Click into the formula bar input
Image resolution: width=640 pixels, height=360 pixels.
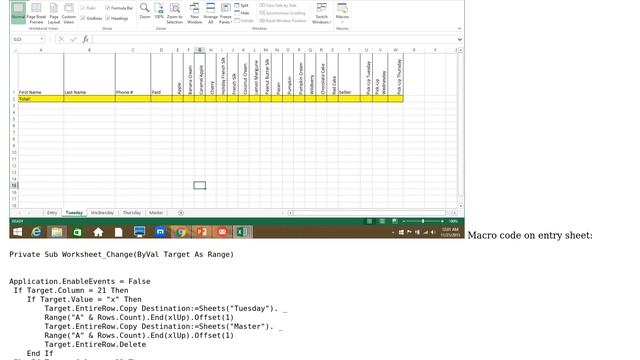point(274,39)
